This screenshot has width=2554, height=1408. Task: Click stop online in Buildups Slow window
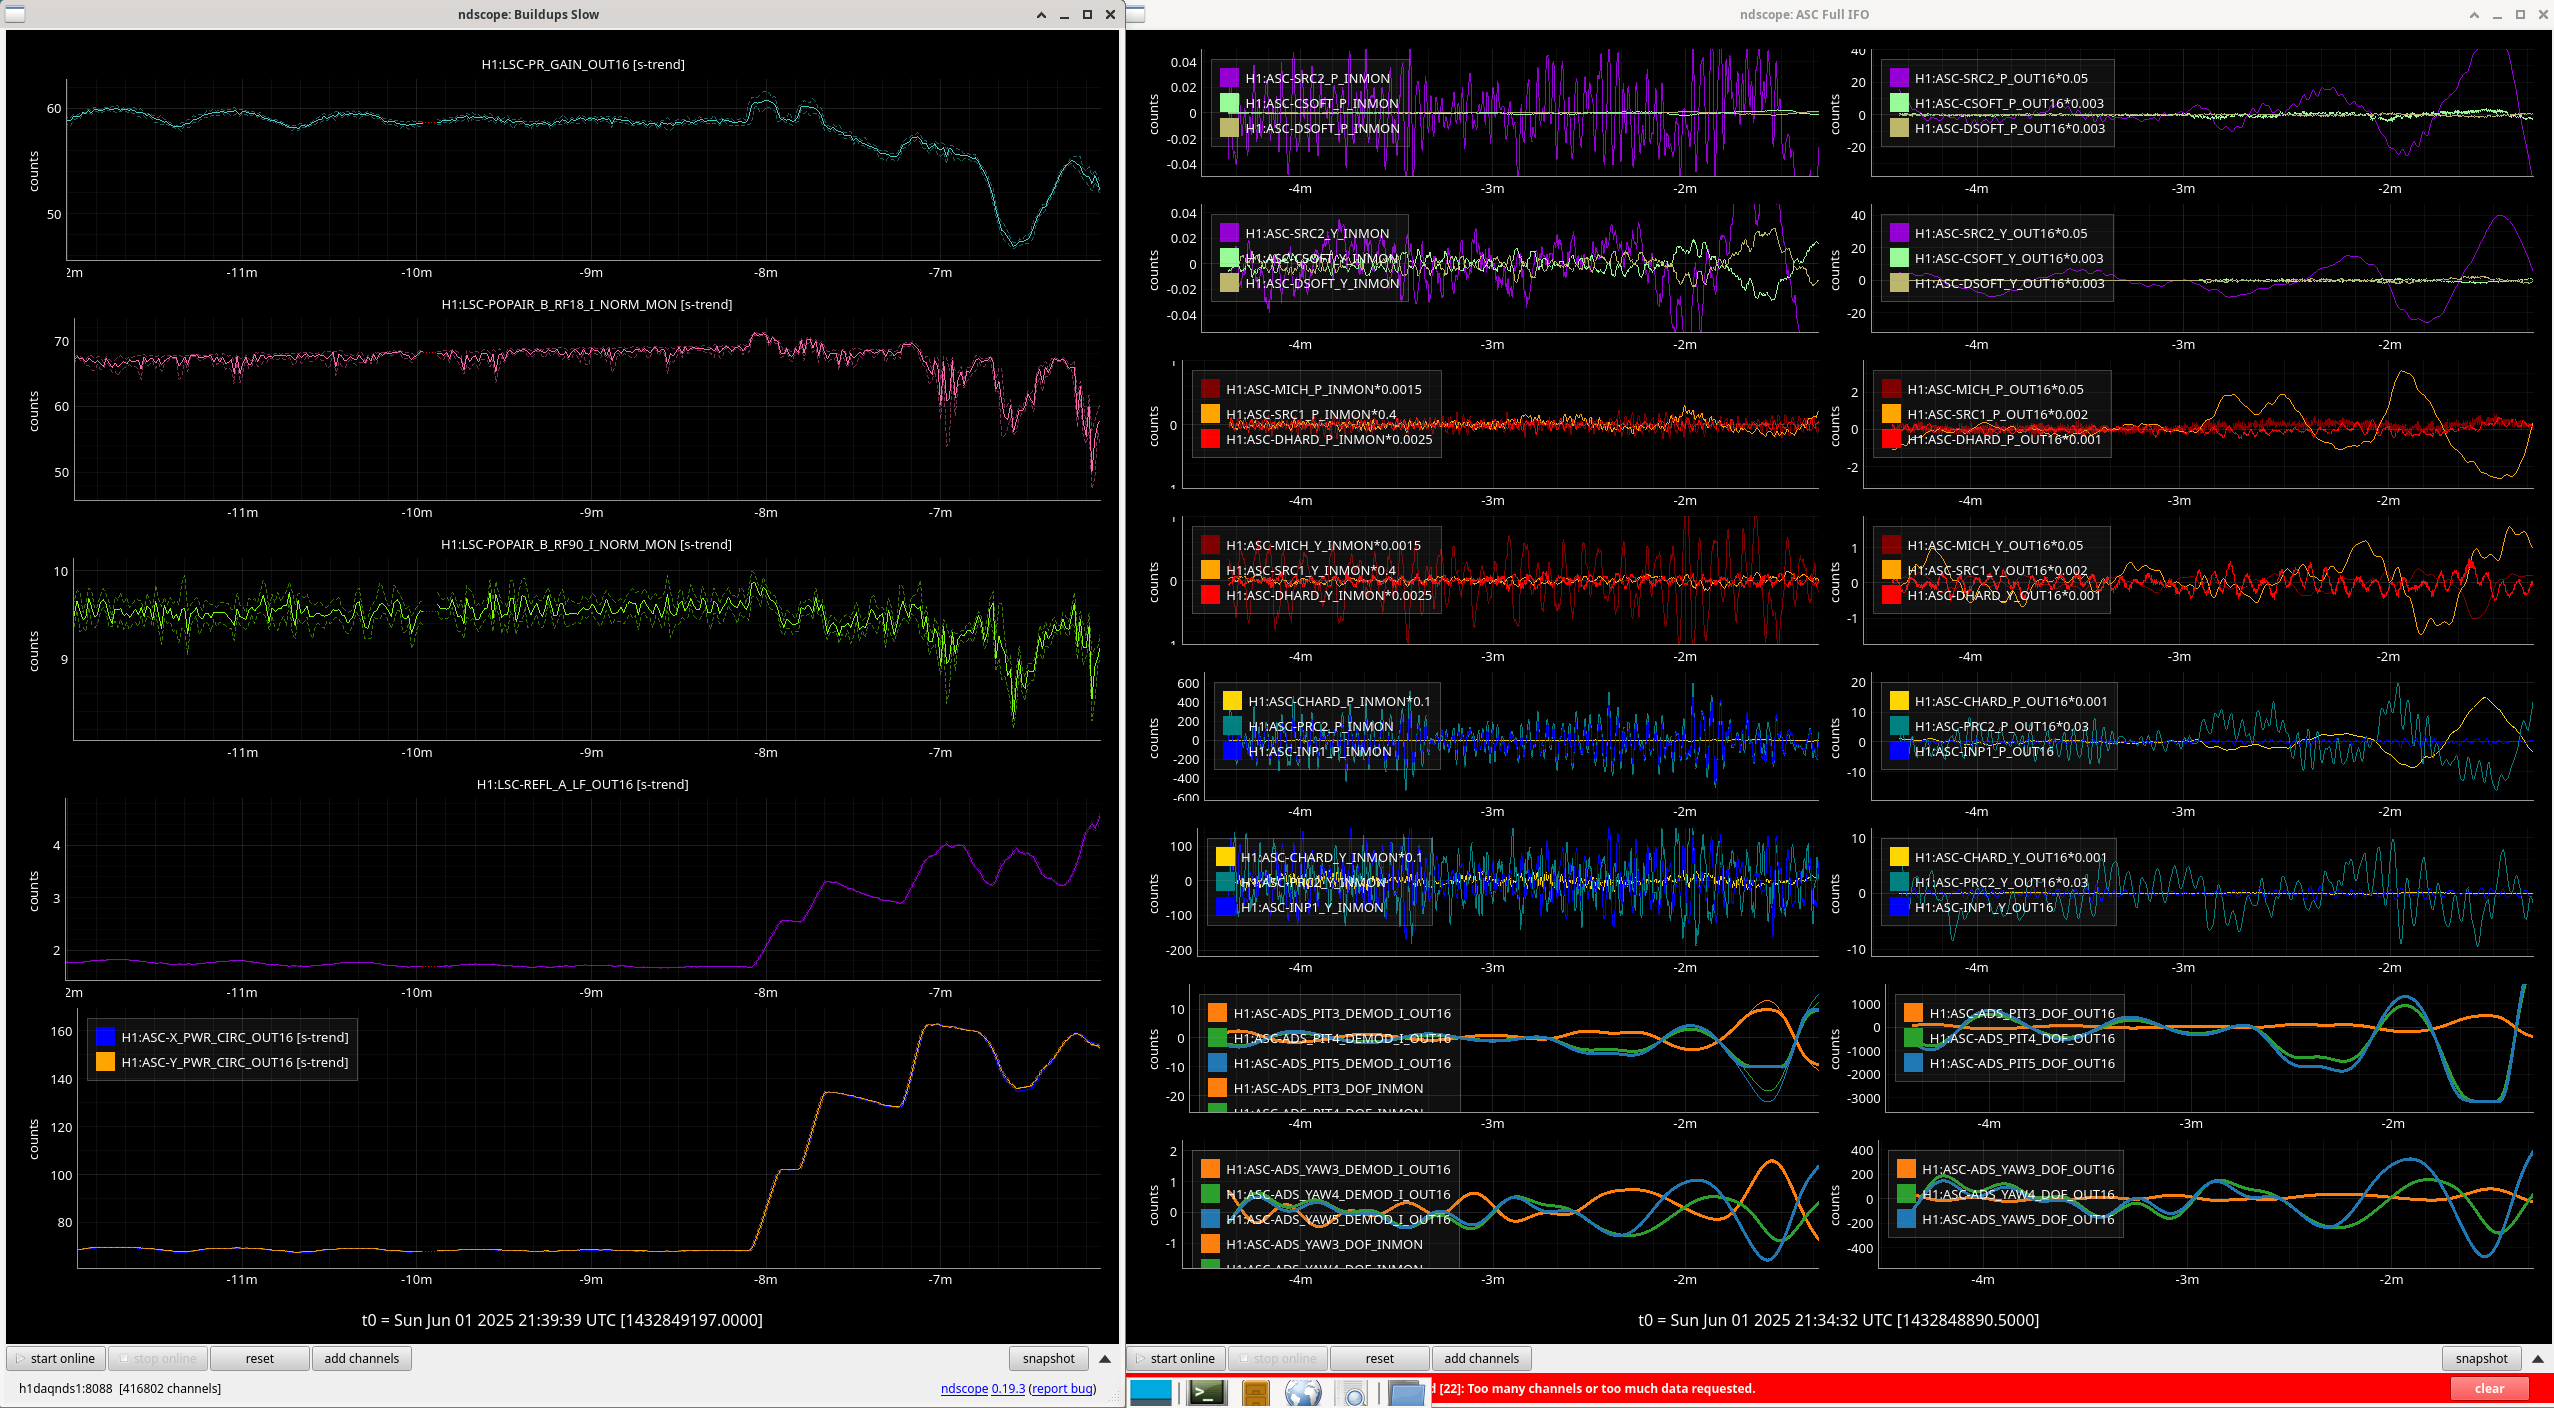click(158, 1358)
